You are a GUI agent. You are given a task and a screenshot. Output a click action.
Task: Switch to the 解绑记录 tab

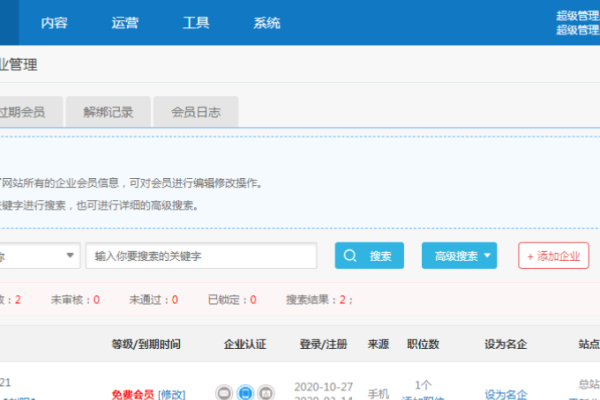[x=108, y=112]
